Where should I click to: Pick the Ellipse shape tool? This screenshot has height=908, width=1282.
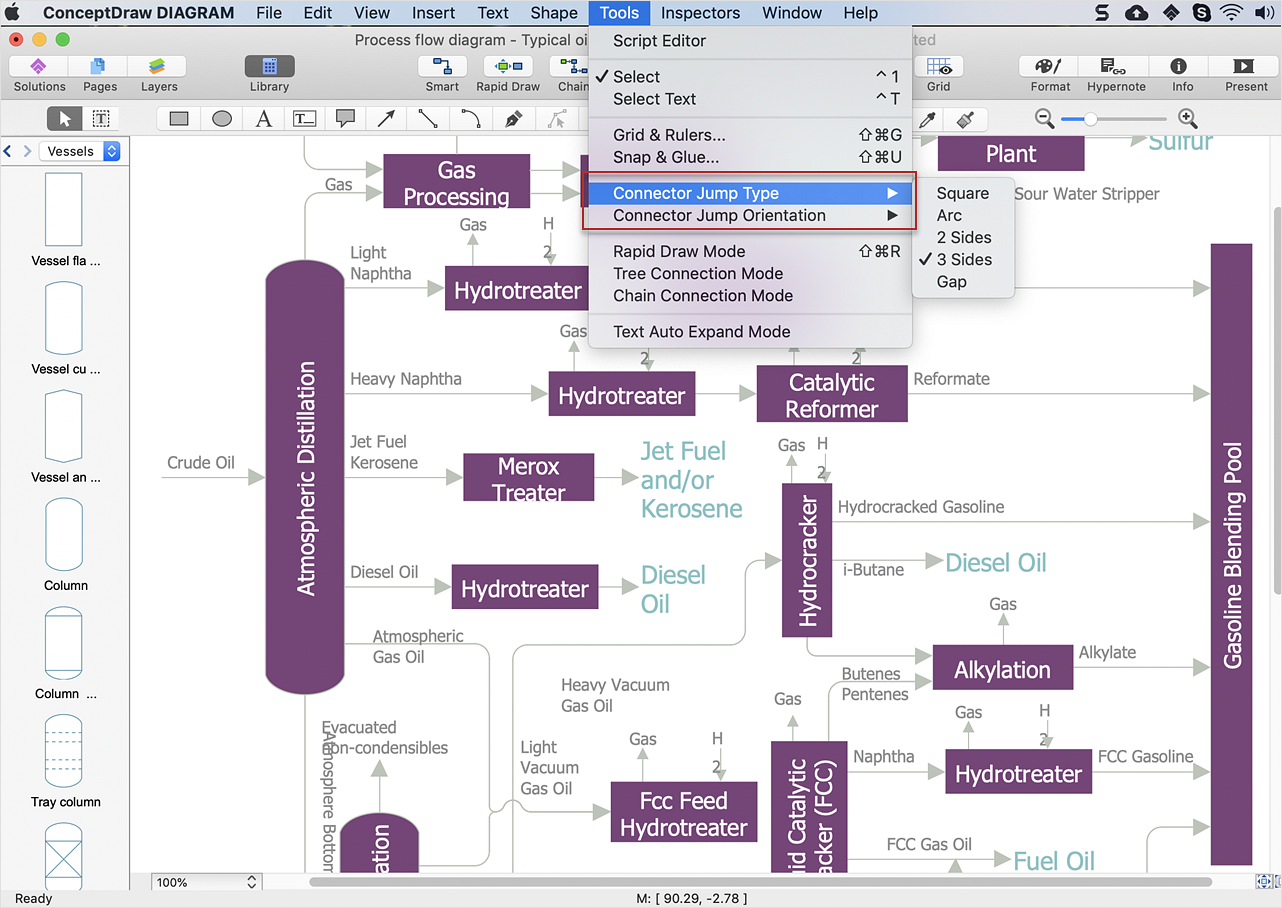pos(222,119)
